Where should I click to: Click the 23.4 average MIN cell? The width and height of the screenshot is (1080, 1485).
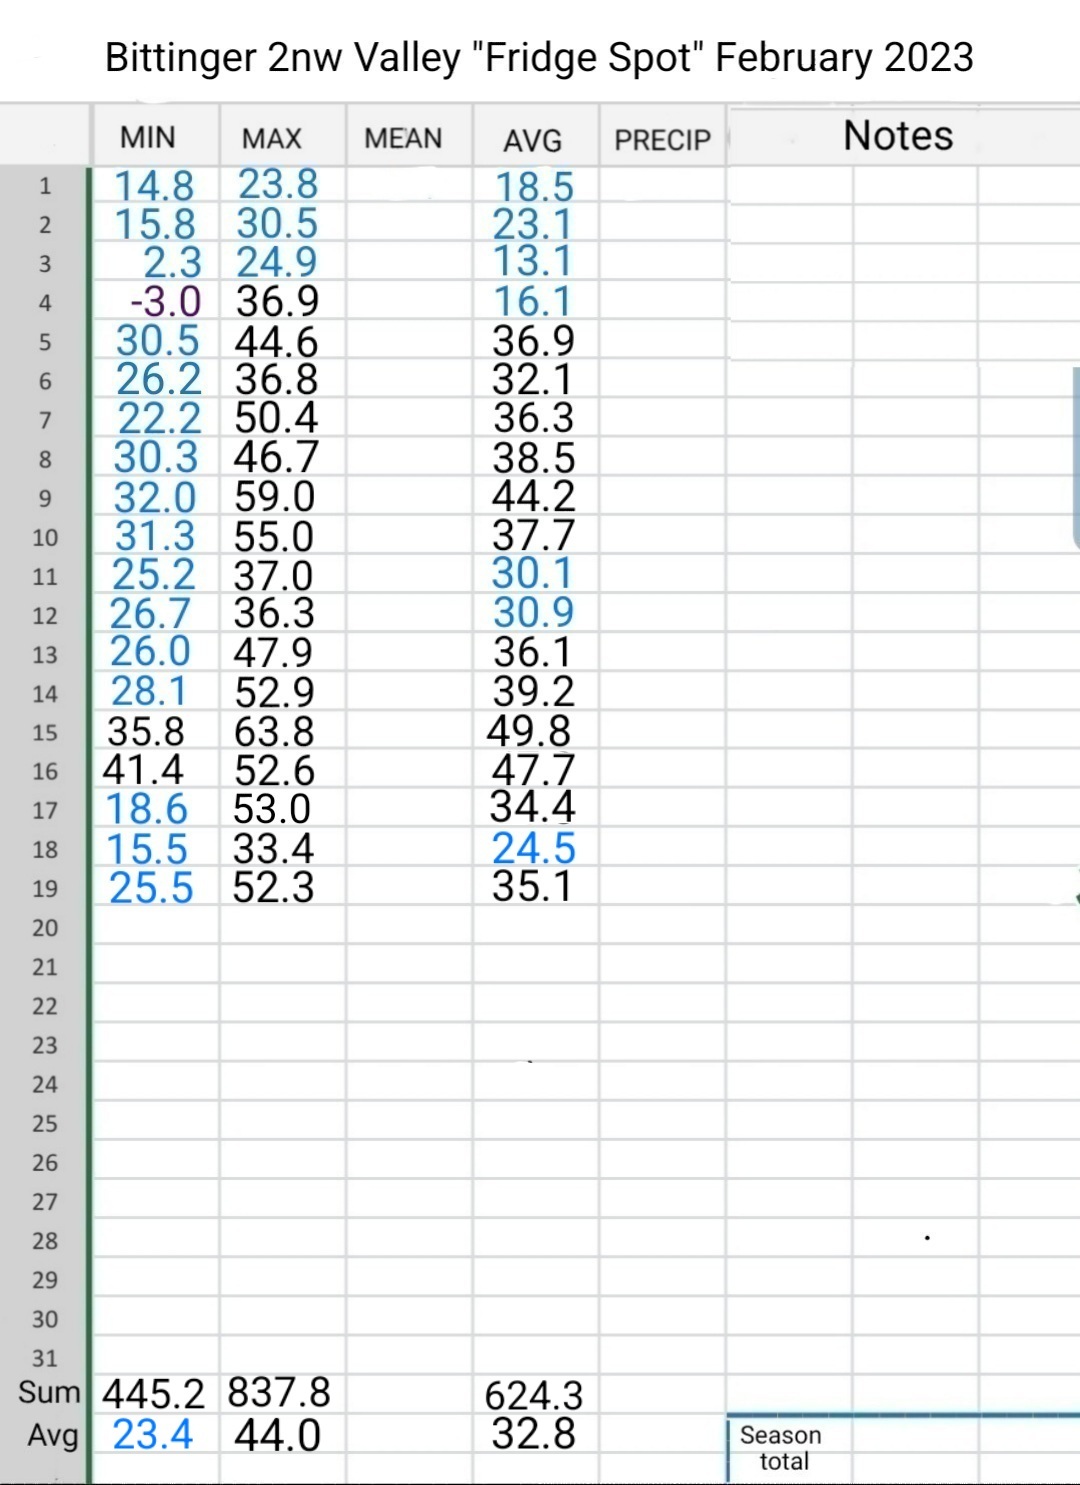tap(153, 1434)
